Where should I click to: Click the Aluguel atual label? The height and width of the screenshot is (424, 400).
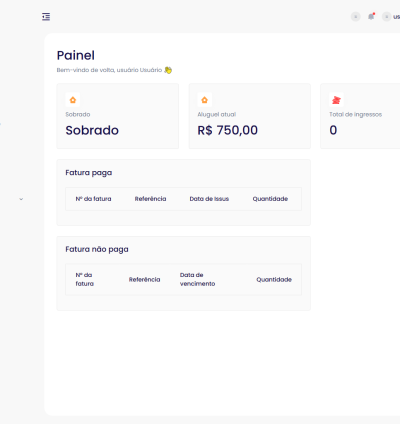pyautogui.click(x=217, y=114)
